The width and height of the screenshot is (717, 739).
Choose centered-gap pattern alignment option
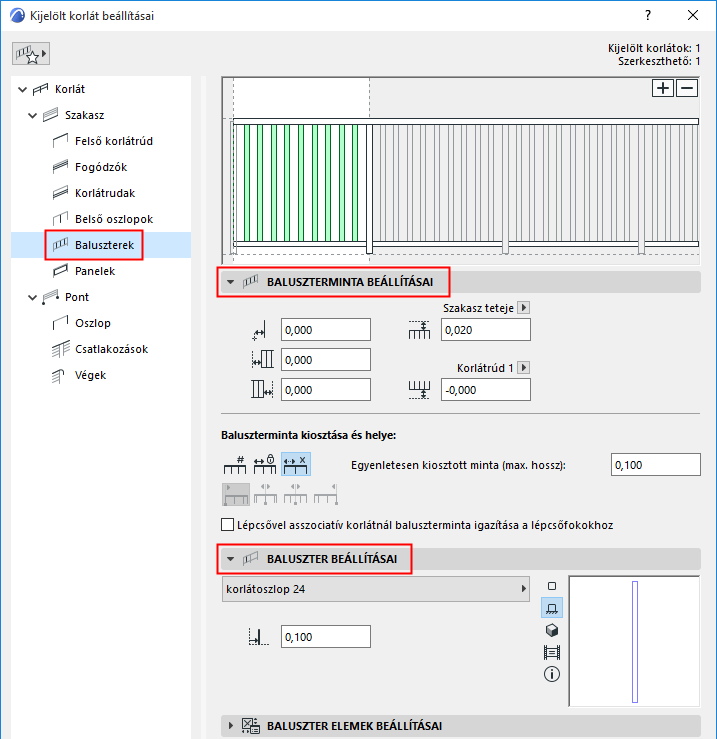pyautogui.click(x=296, y=494)
